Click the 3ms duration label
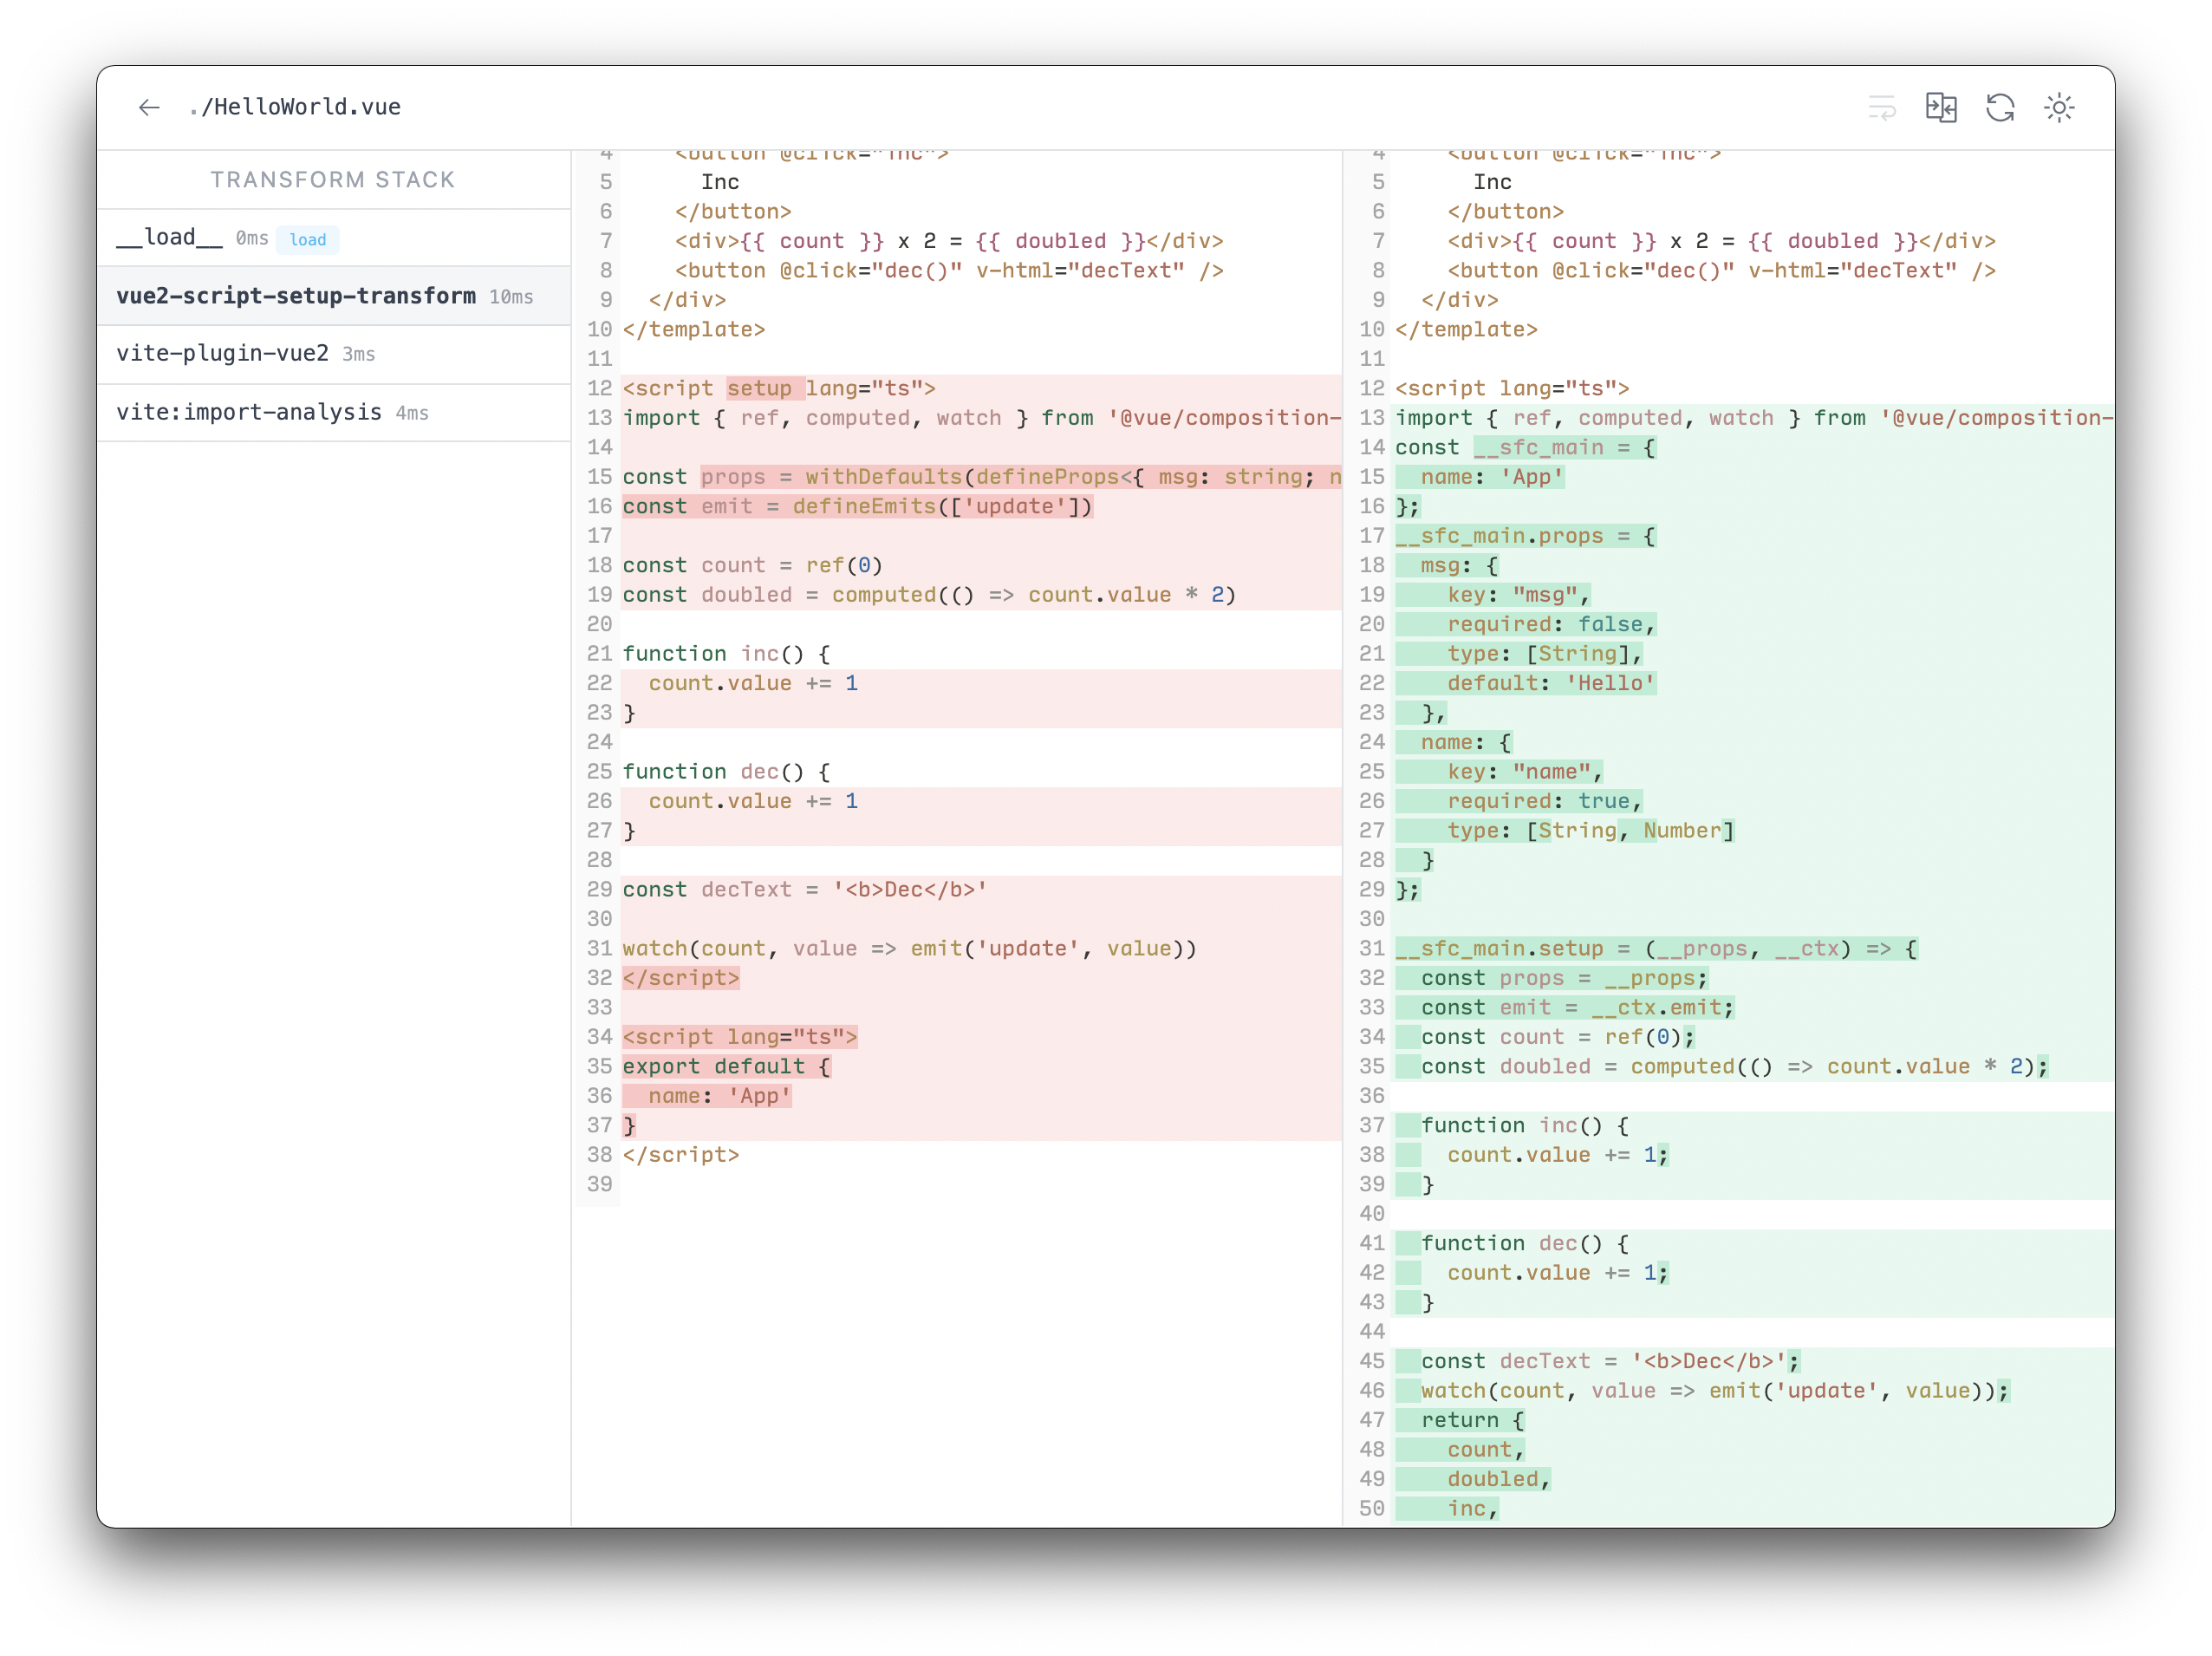2212x1656 pixels. pos(359,355)
